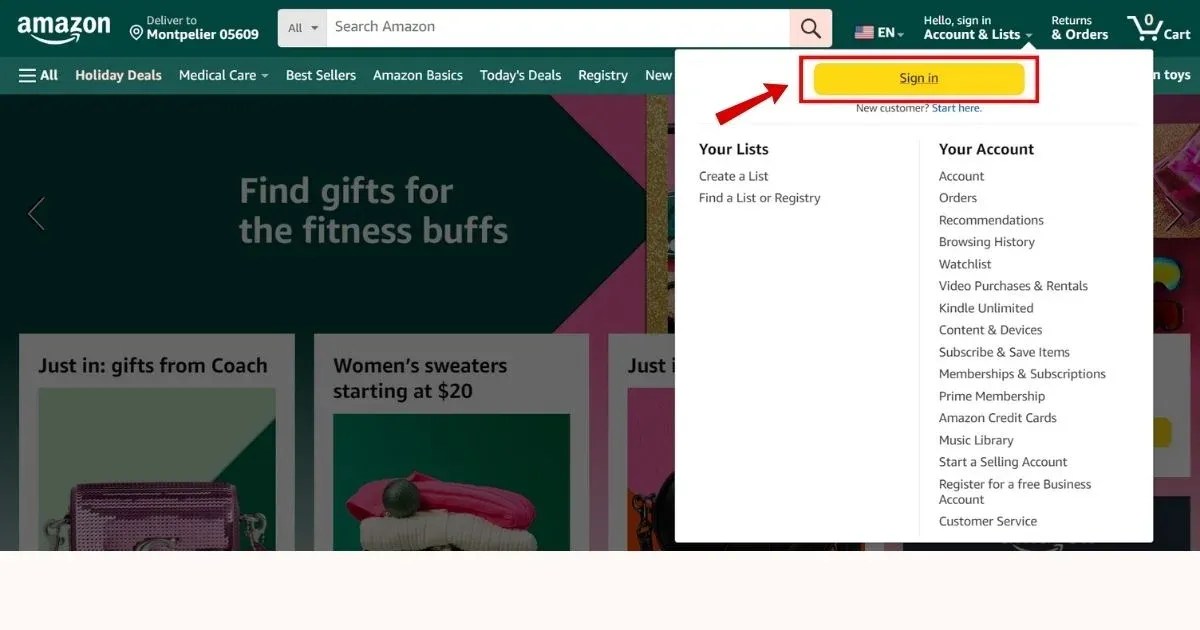Viewport: 1200px width, 630px height.
Task: Click the US flag language icon
Action: [x=862, y=31]
